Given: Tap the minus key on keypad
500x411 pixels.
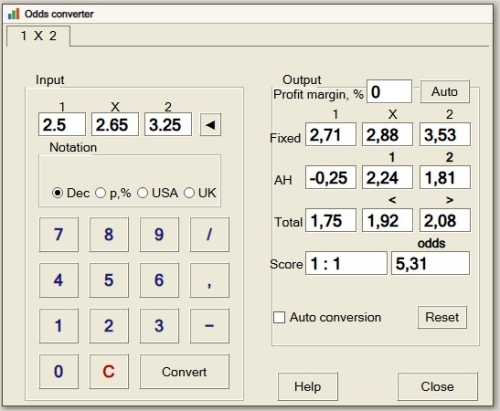Looking at the screenshot, I should tap(209, 326).
